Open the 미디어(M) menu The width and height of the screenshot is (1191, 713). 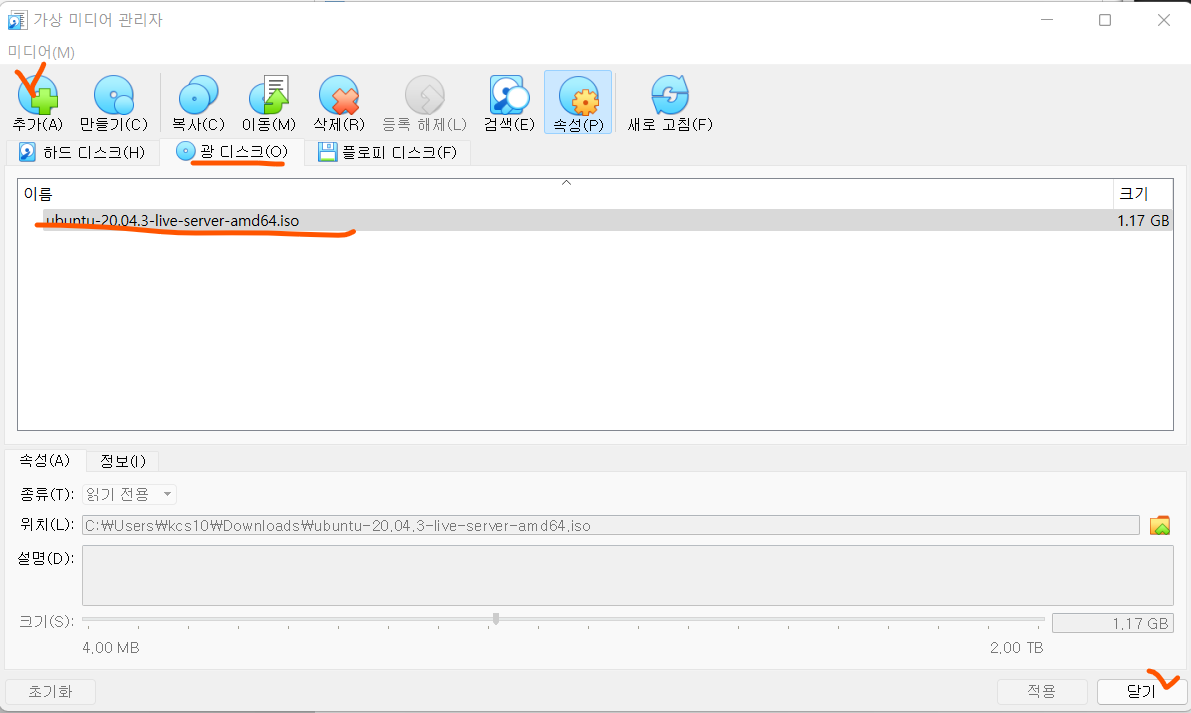pyautogui.click(x=41, y=52)
